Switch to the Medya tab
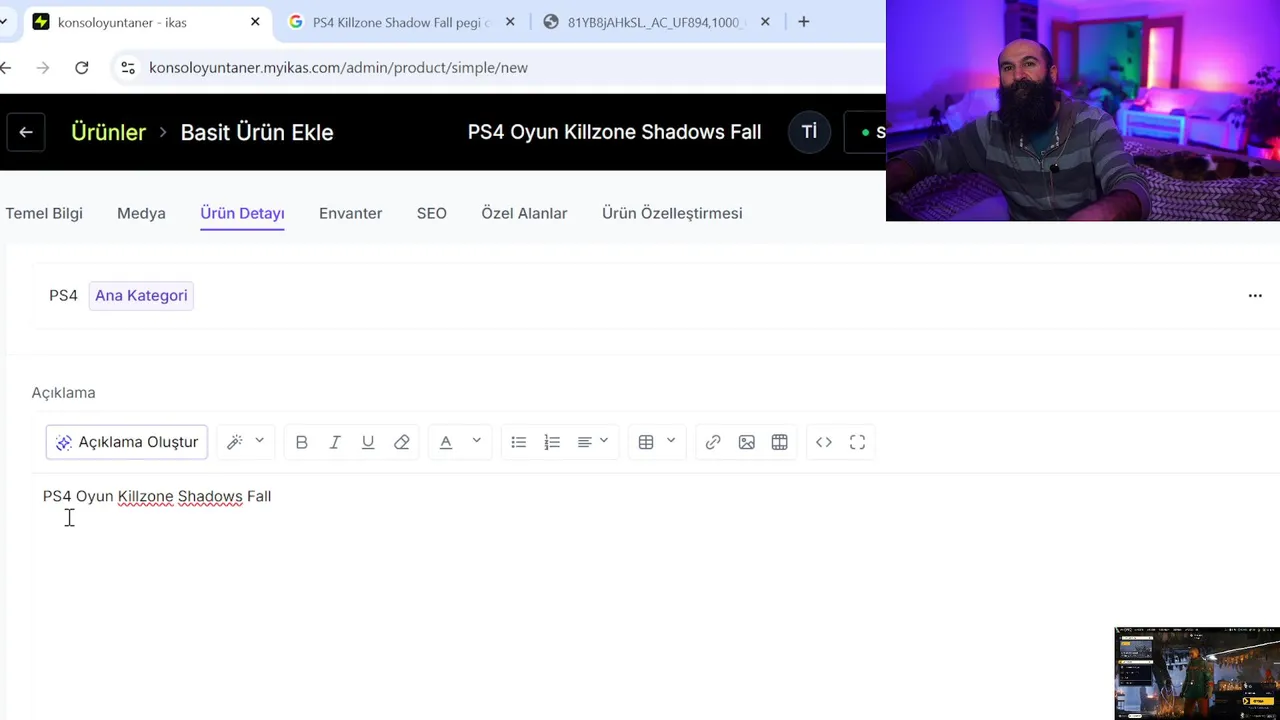 (x=141, y=213)
